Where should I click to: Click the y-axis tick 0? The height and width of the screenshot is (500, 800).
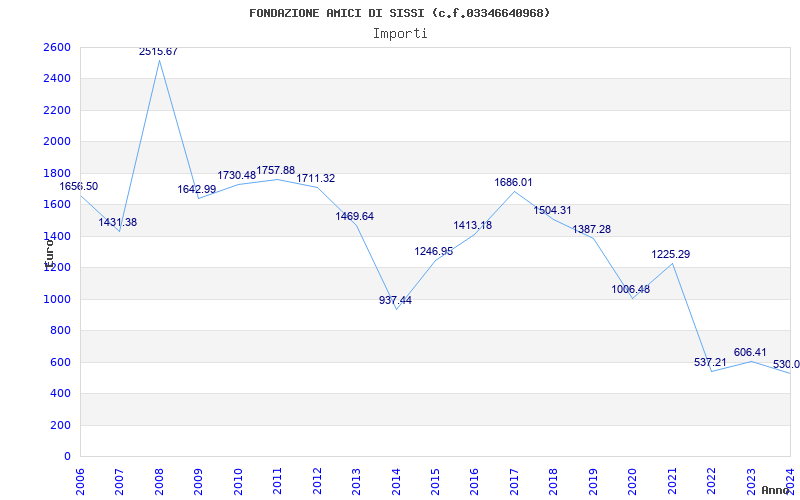[67, 457]
